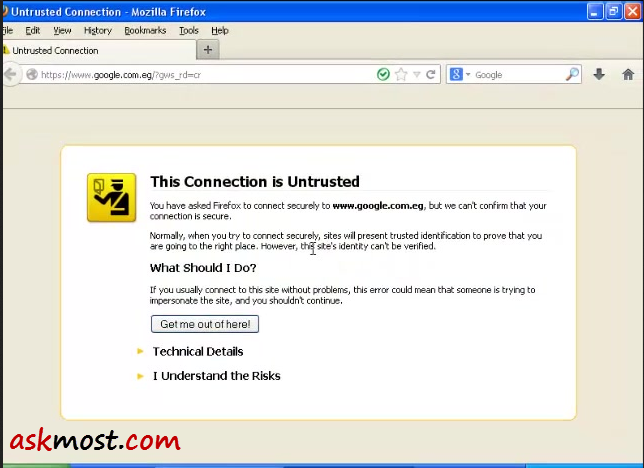The image size is (644, 468).
Task: Open the Help menu
Action: click(220, 30)
